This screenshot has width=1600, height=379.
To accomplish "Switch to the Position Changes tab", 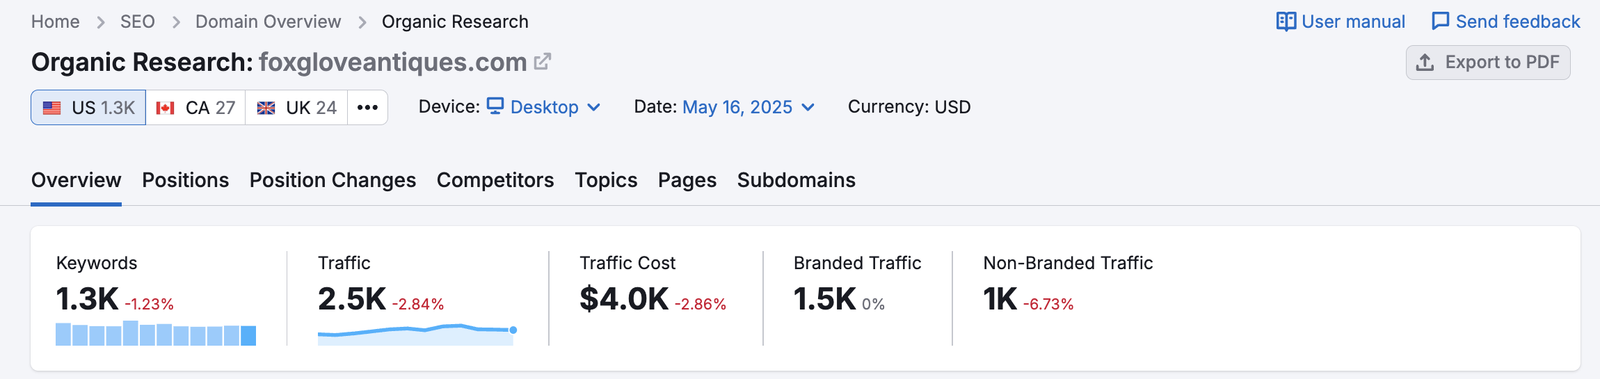I will pyautogui.click(x=333, y=180).
